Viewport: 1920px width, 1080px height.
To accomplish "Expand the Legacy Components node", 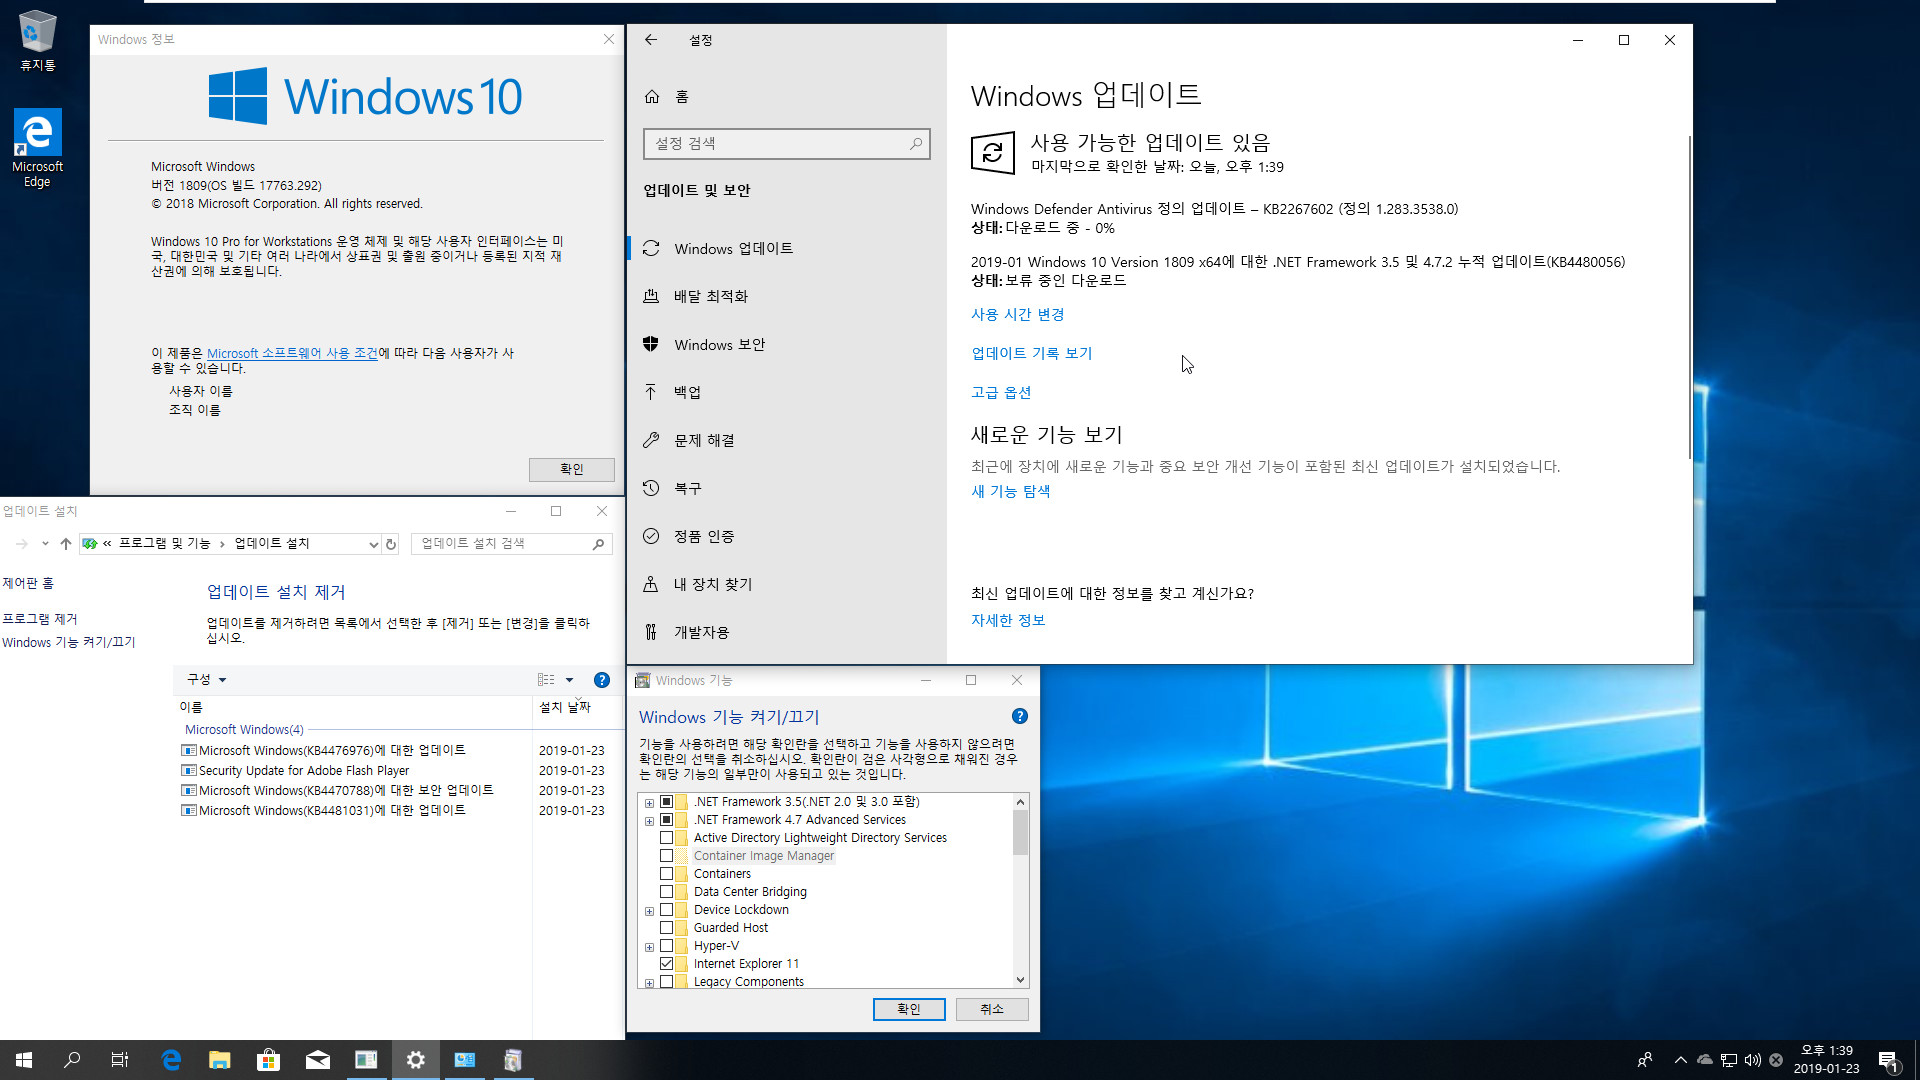I will coord(649,983).
